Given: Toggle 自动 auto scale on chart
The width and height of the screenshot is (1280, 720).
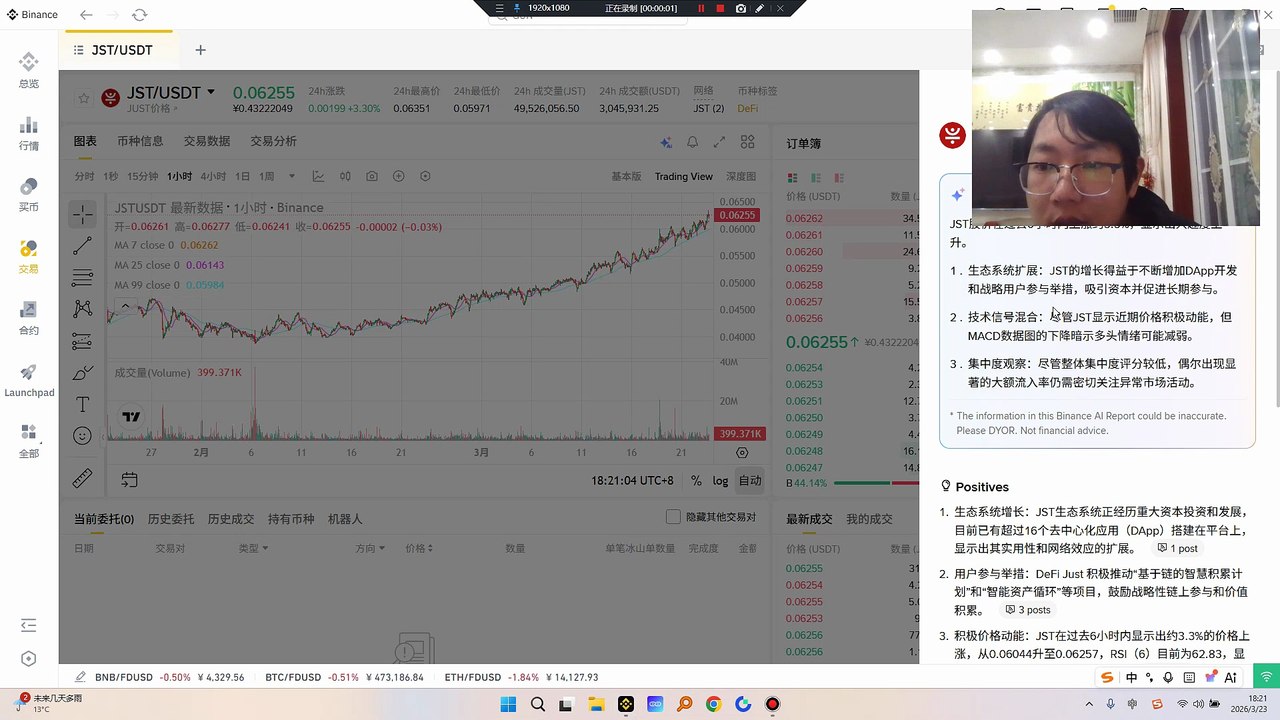Looking at the screenshot, I should [749, 480].
